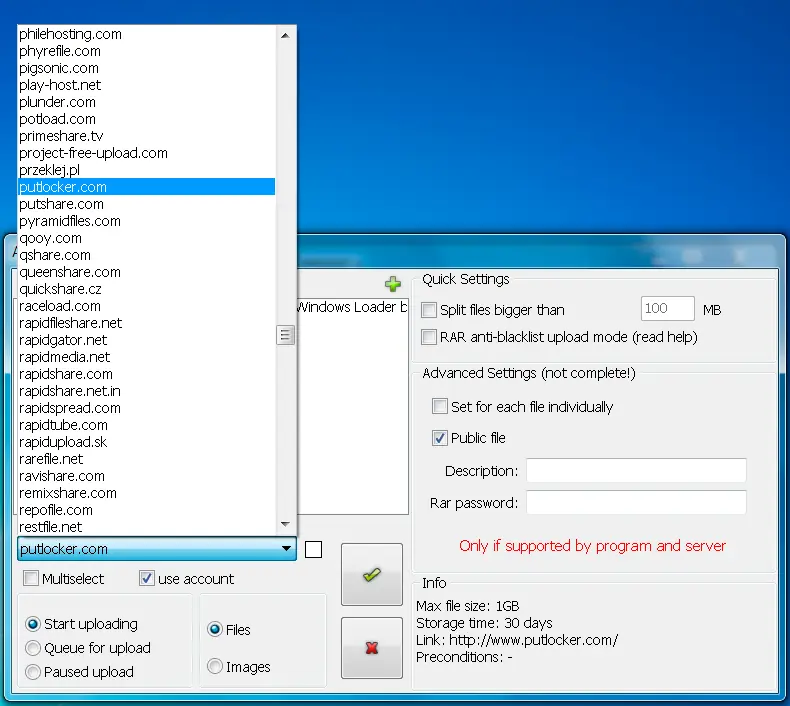Choose rapidshare.com from the host list
Image resolution: width=790 pixels, height=706 pixels.
(x=147, y=374)
